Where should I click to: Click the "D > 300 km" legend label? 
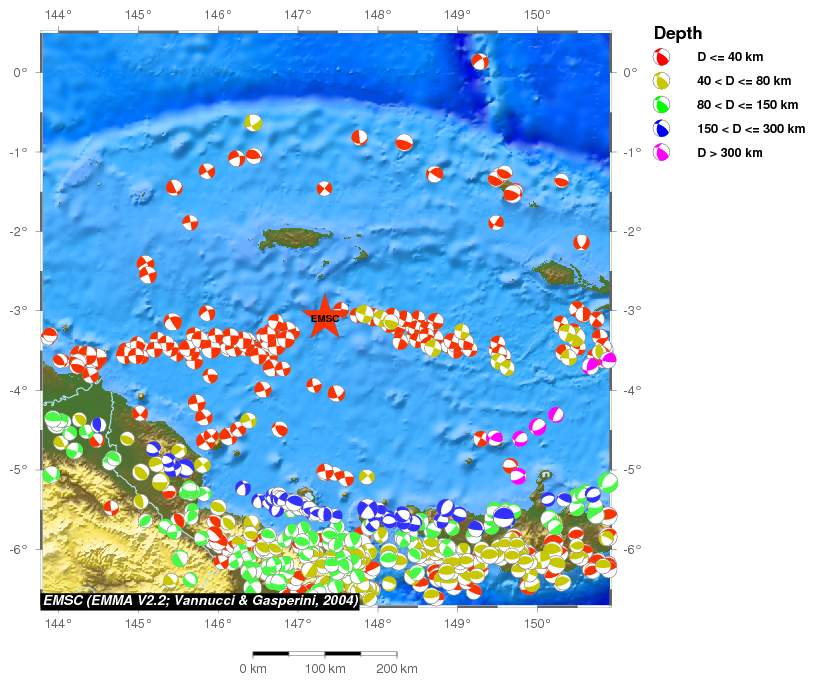[x=729, y=153]
